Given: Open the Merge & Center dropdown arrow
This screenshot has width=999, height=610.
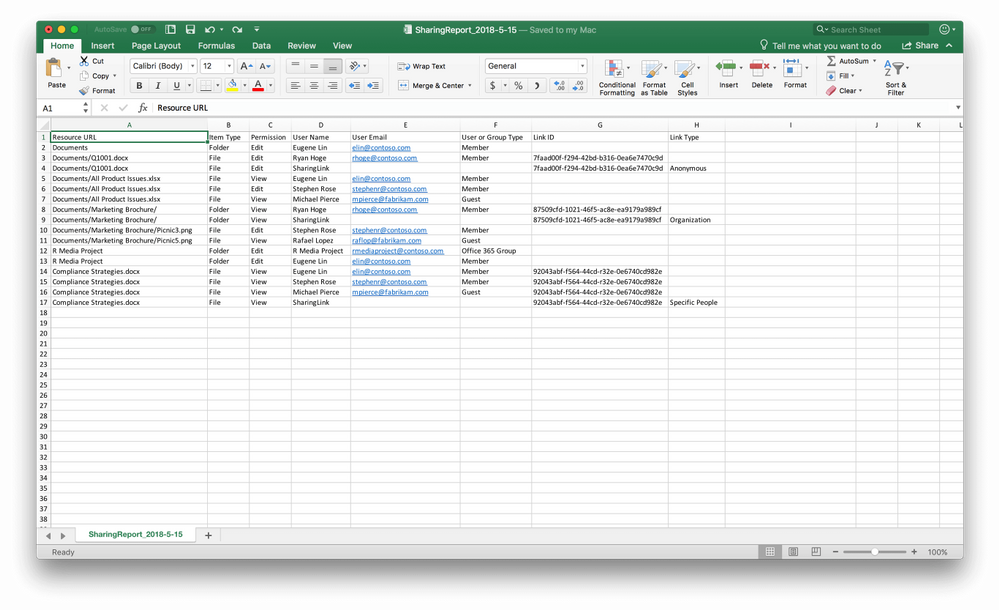Looking at the screenshot, I should (470, 86).
